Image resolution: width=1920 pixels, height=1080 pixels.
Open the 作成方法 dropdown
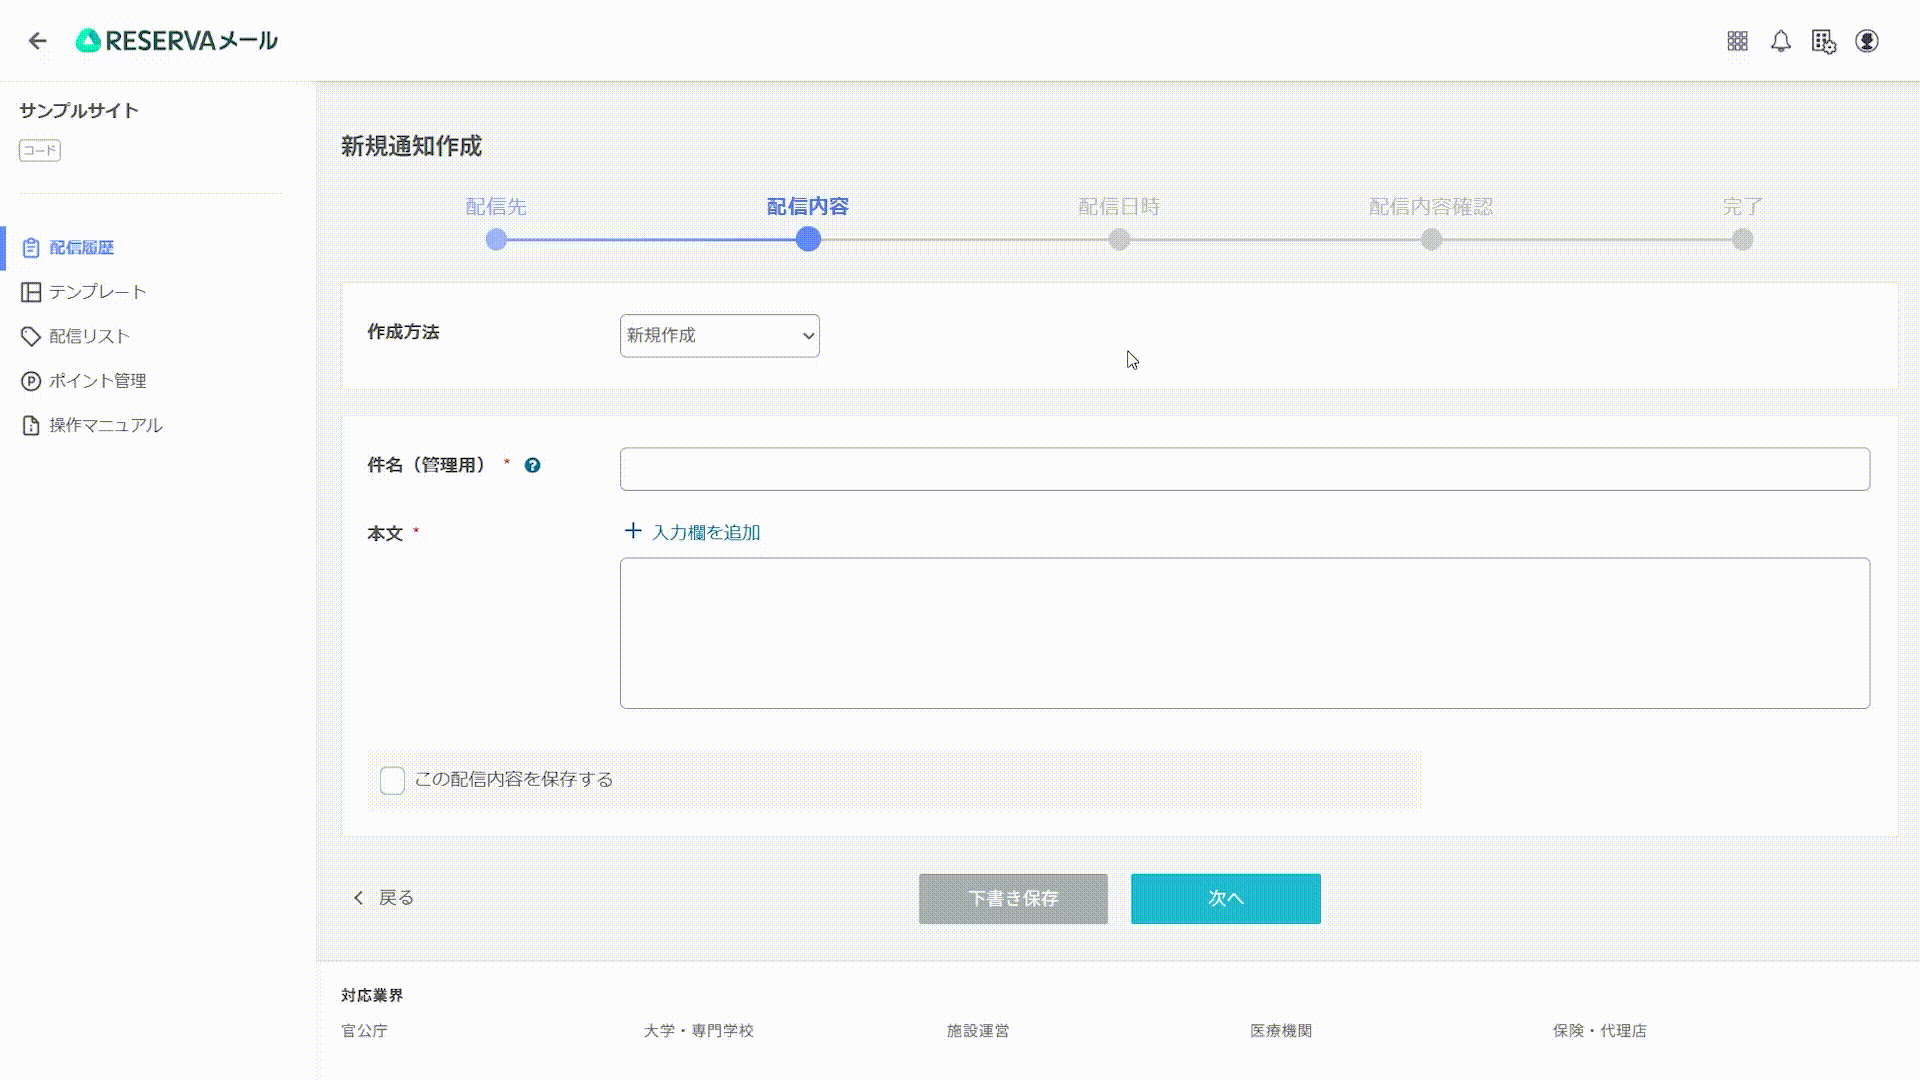(719, 336)
